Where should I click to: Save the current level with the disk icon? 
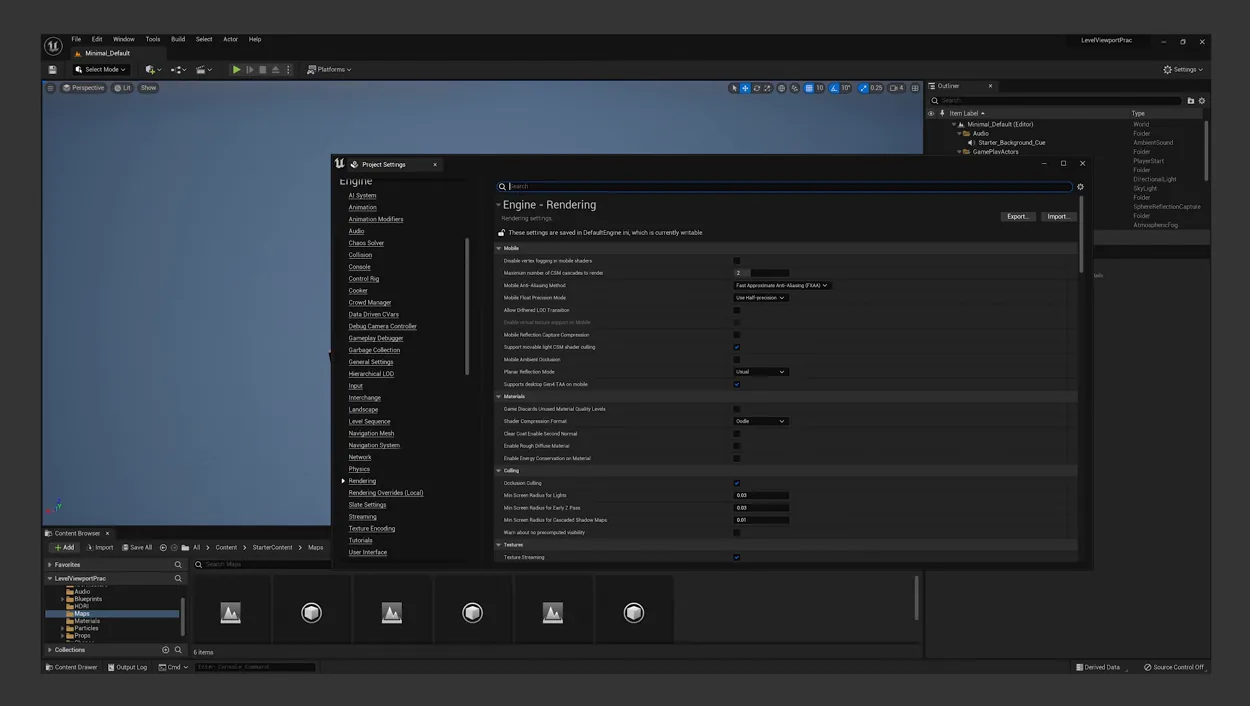(x=52, y=70)
